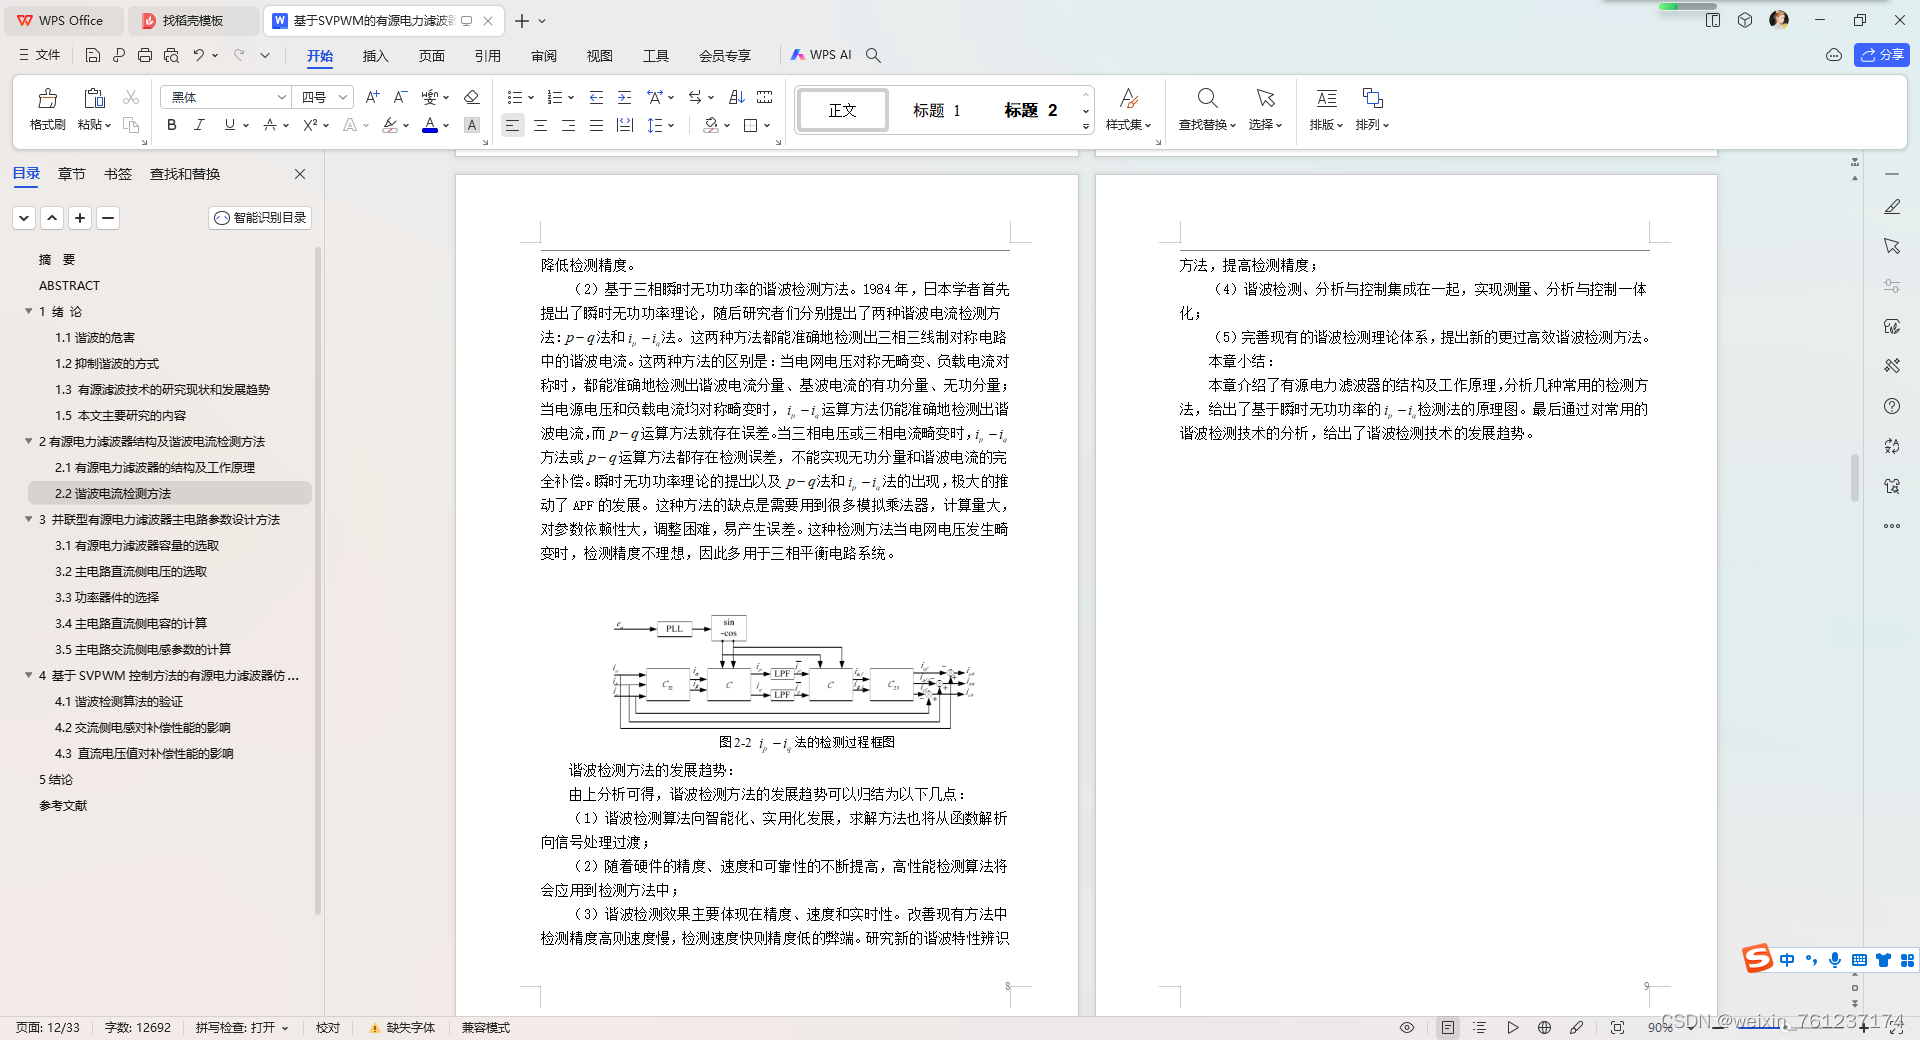This screenshot has width=1920, height=1040.
Task: Click the web layout globe status icon
Action: [x=1544, y=1027]
